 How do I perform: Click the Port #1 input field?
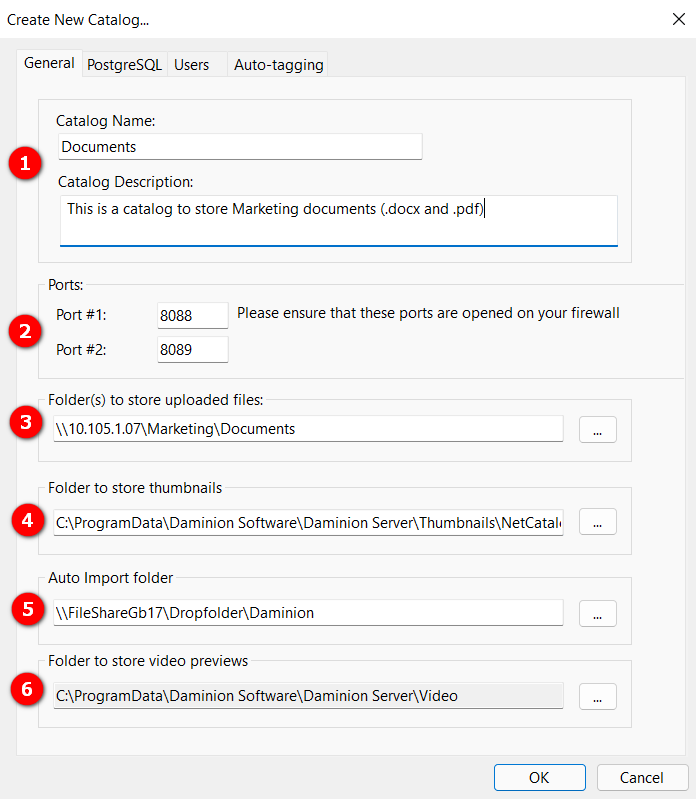pos(193,315)
